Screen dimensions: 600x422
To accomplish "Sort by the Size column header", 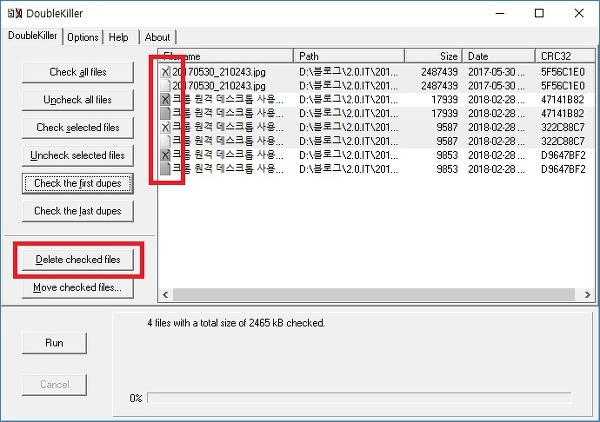I will click(434, 56).
